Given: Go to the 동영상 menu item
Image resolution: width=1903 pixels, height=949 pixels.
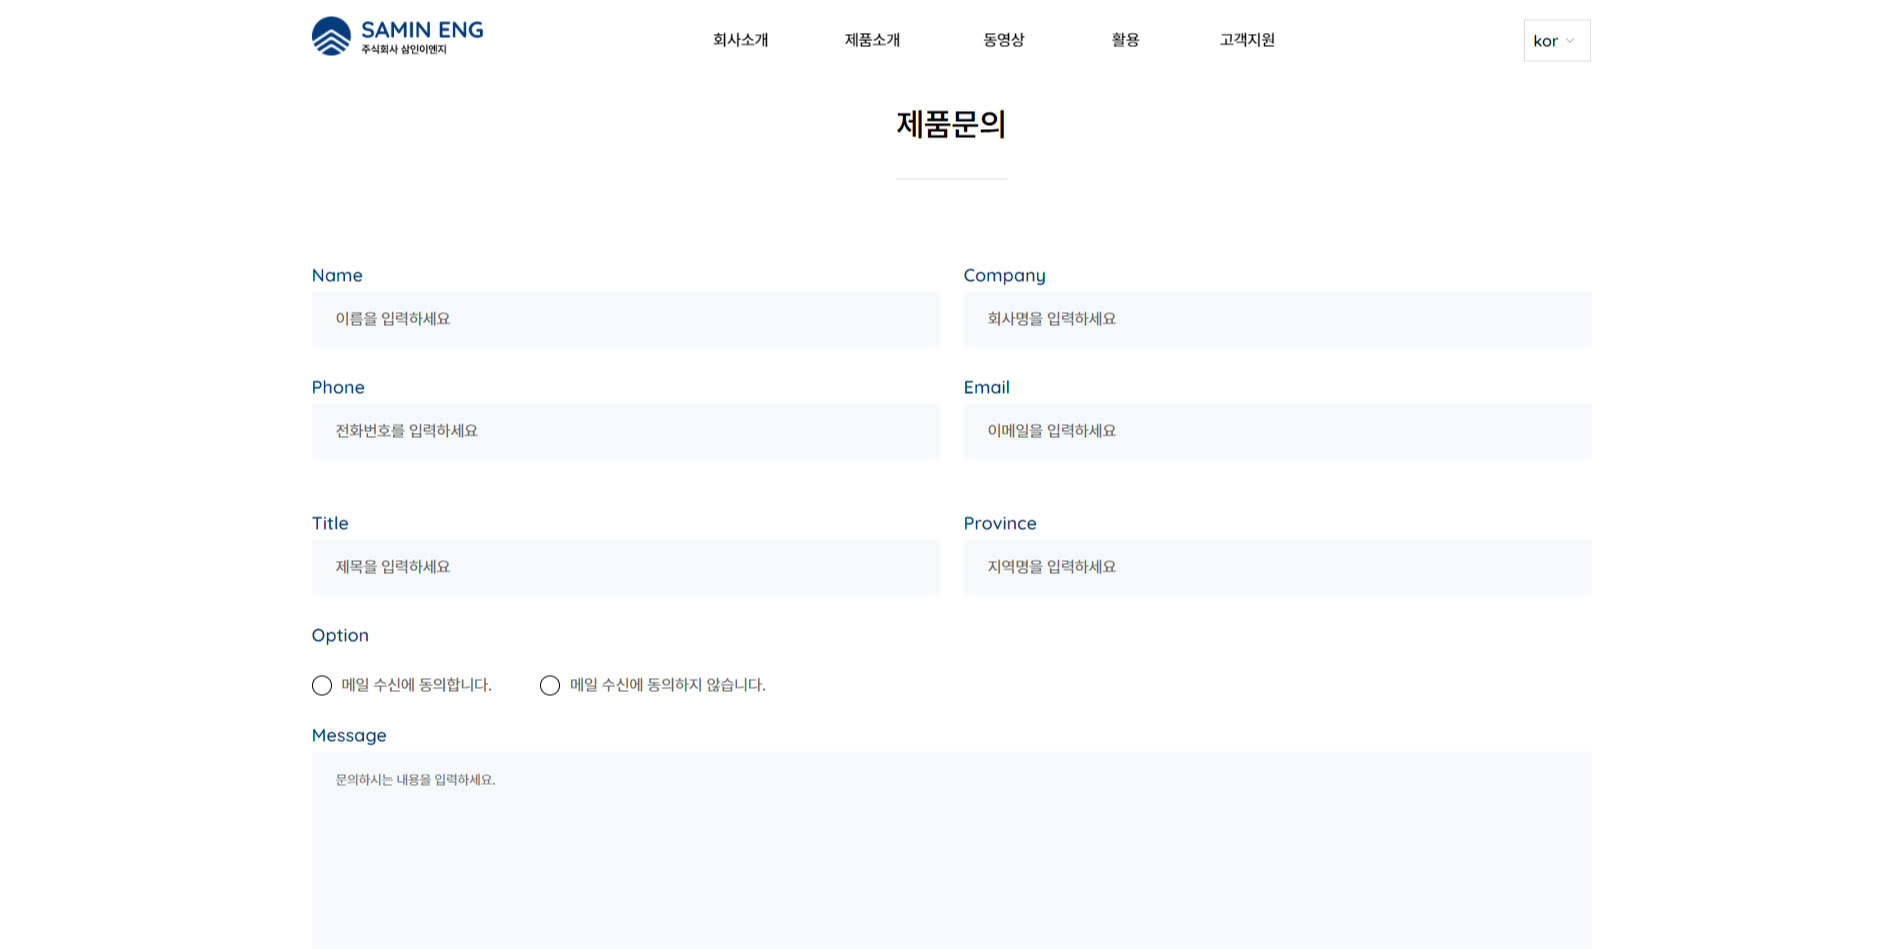Looking at the screenshot, I should (x=1003, y=40).
